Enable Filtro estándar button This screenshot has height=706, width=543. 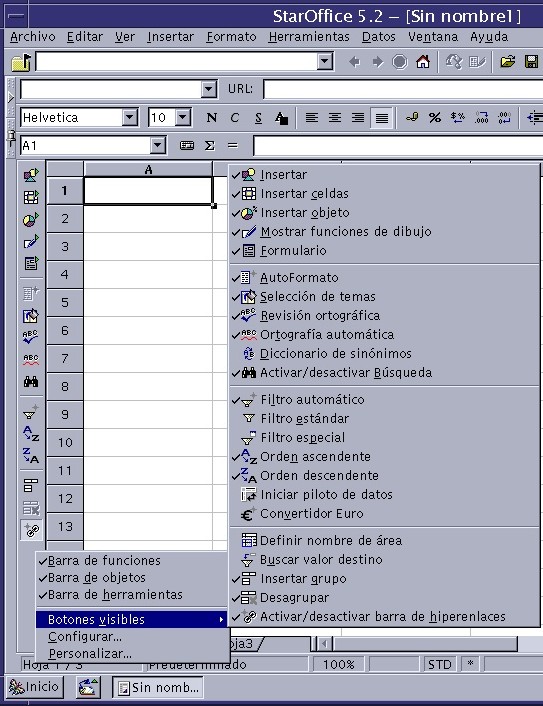(384, 418)
